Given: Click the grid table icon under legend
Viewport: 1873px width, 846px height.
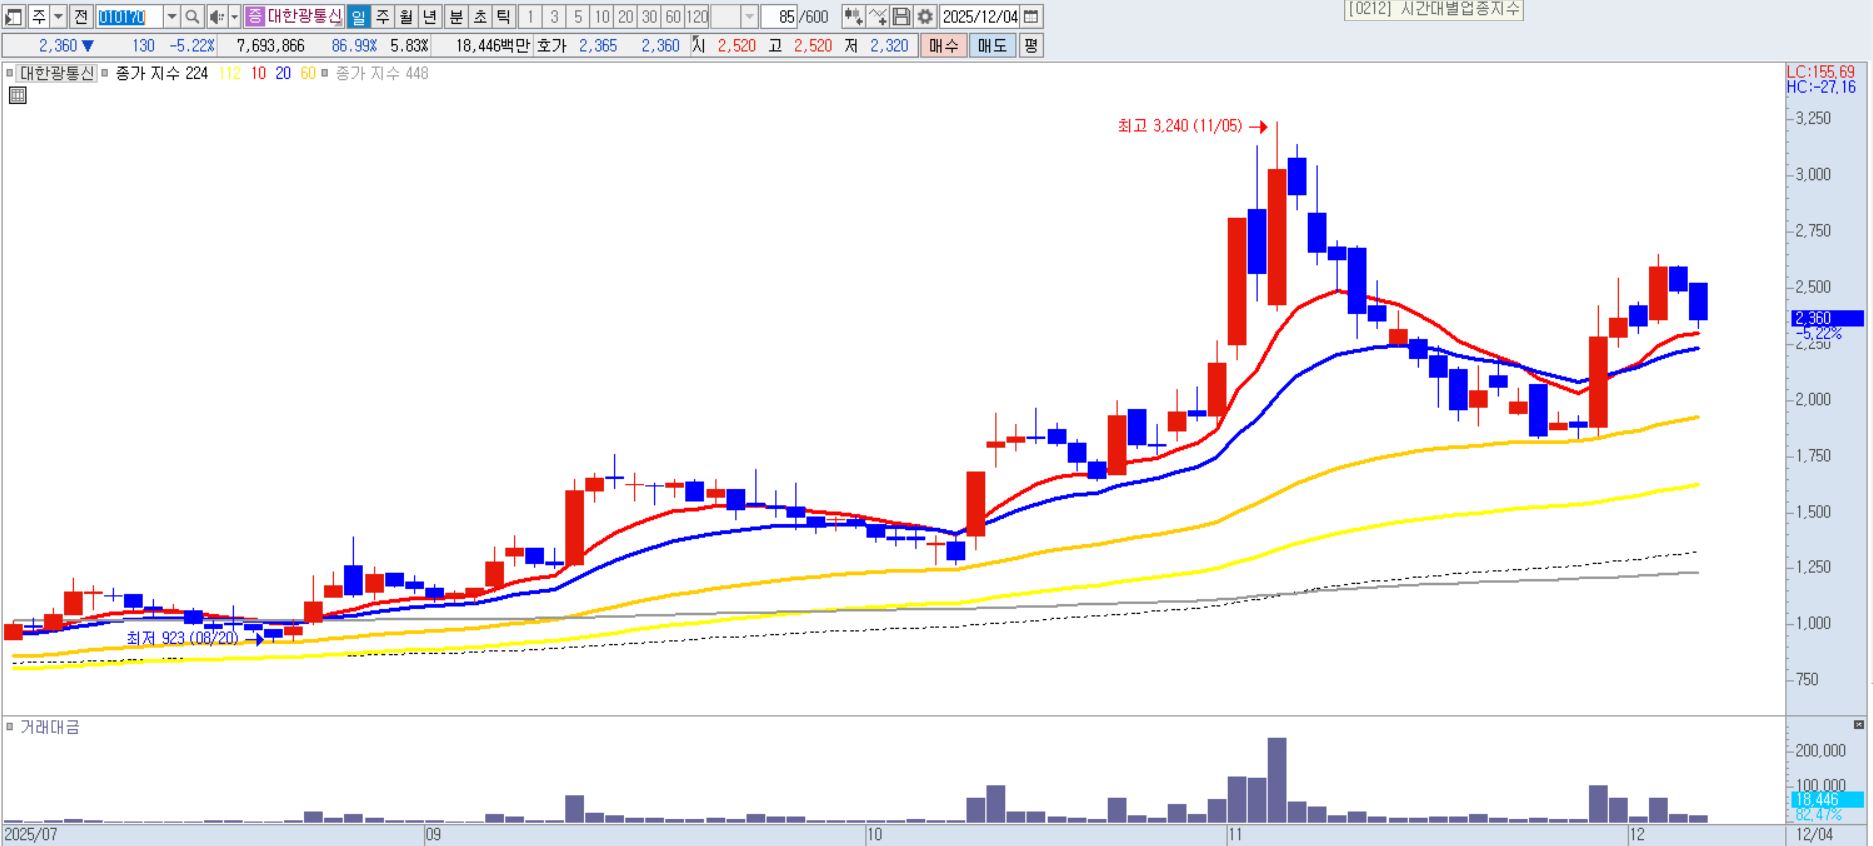Looking at the screenshot, I should 17,96.
